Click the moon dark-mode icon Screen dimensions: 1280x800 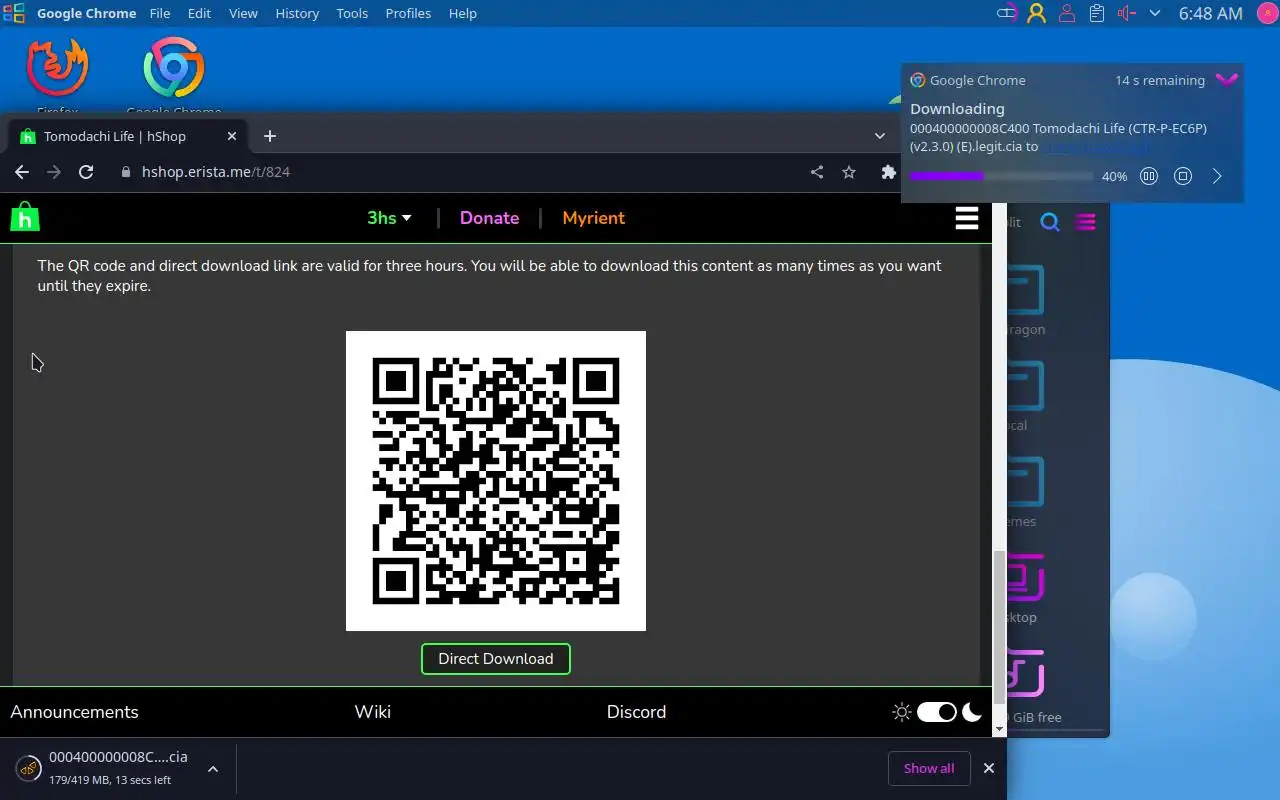pyautogui.click(x=972, y=712)
